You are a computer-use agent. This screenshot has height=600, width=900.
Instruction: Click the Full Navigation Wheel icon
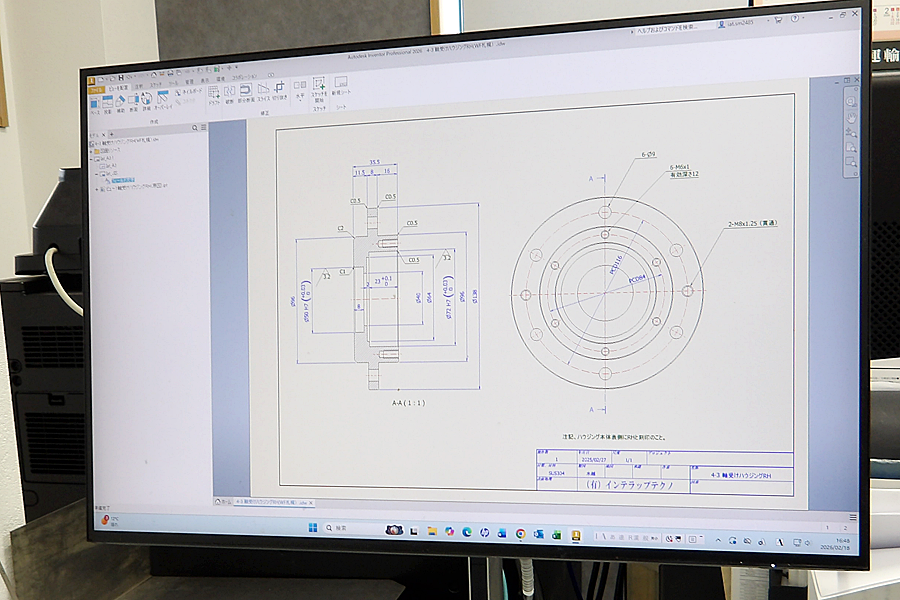[x=851, y=101]
